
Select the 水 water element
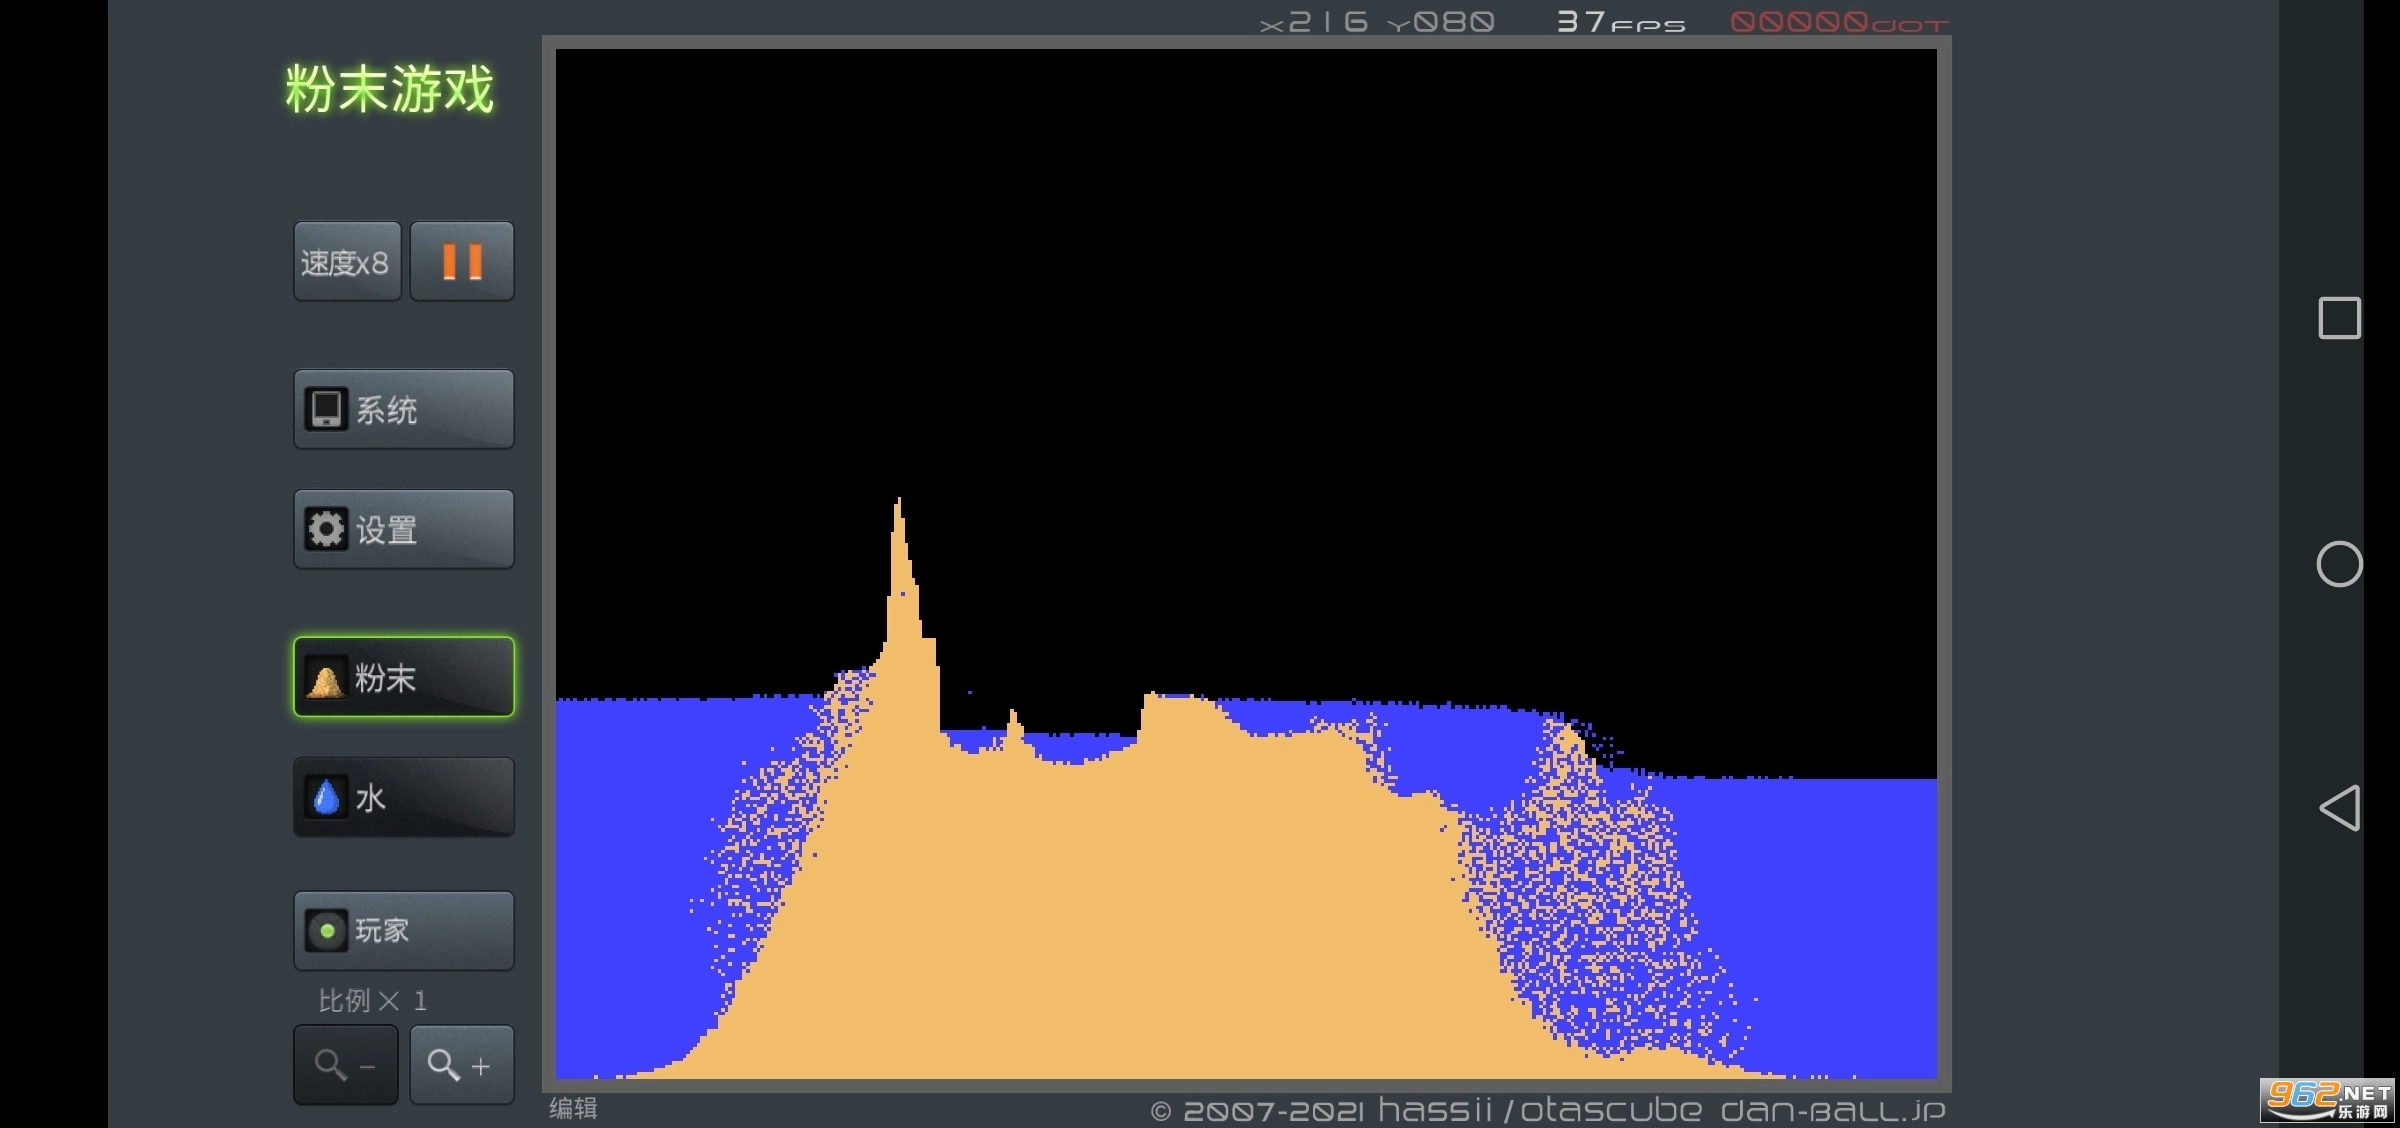coord(403,797)
